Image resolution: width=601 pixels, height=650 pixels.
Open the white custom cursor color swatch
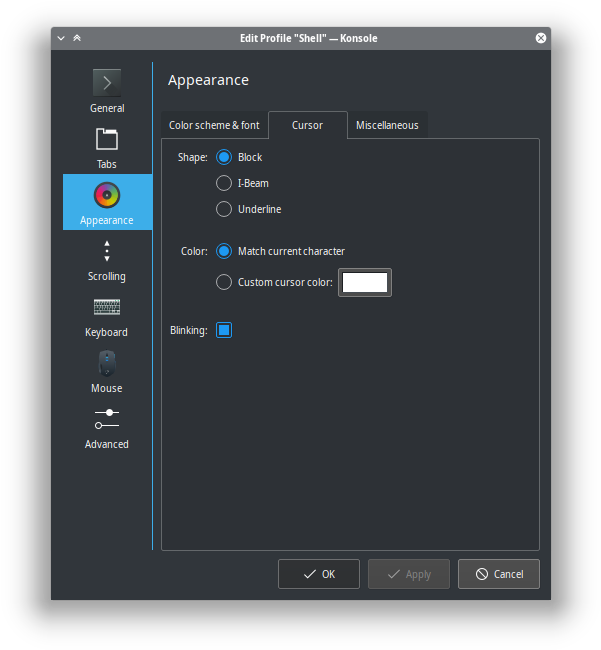tap(365, 282)
